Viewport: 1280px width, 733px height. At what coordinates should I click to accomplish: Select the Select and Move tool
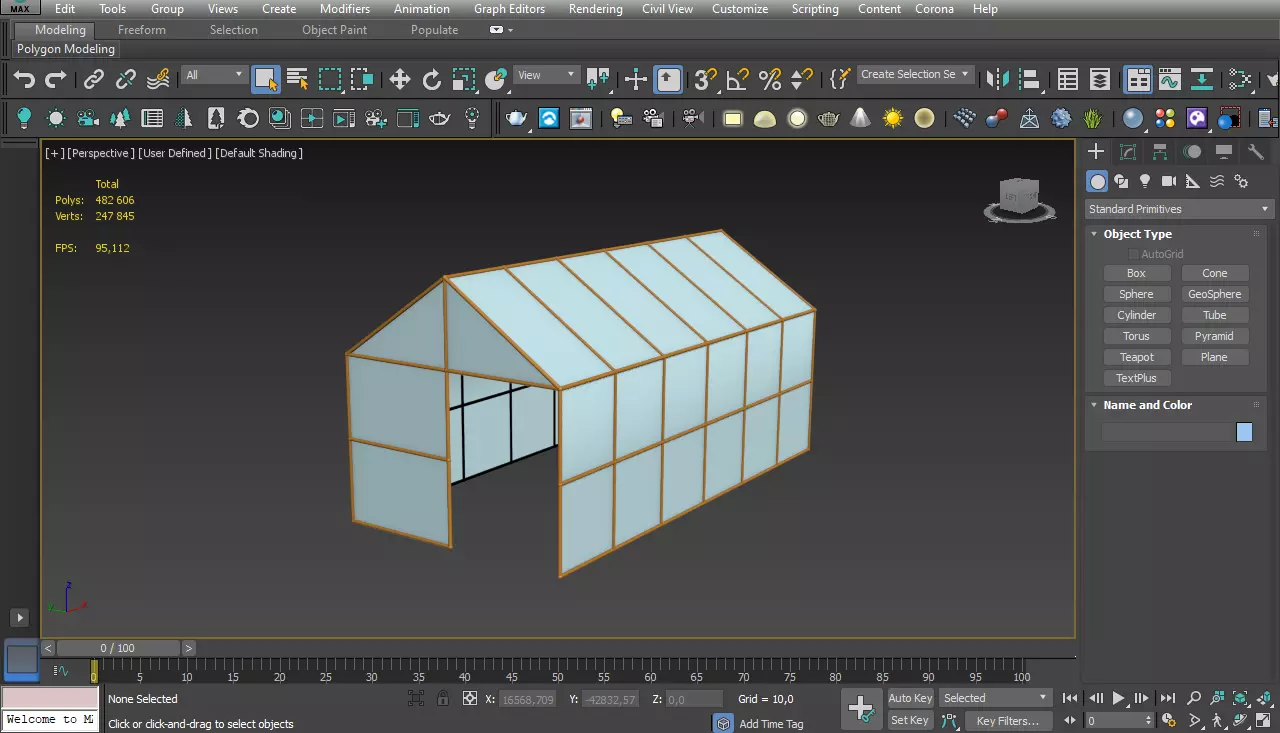(x=400, y=79)
